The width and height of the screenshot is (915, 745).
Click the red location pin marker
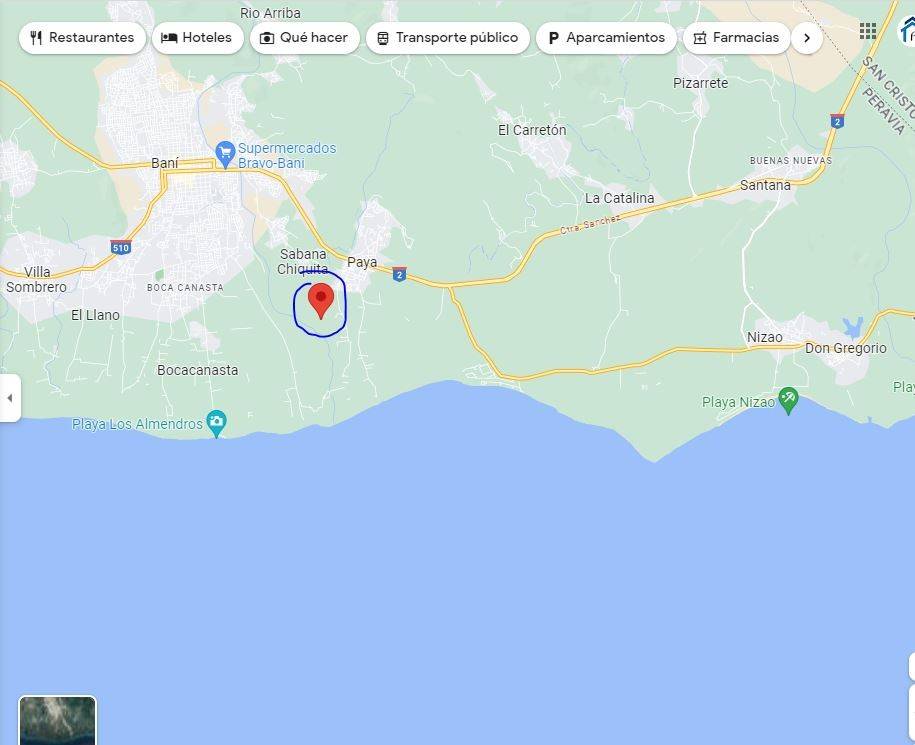click(x=321, y=299)
